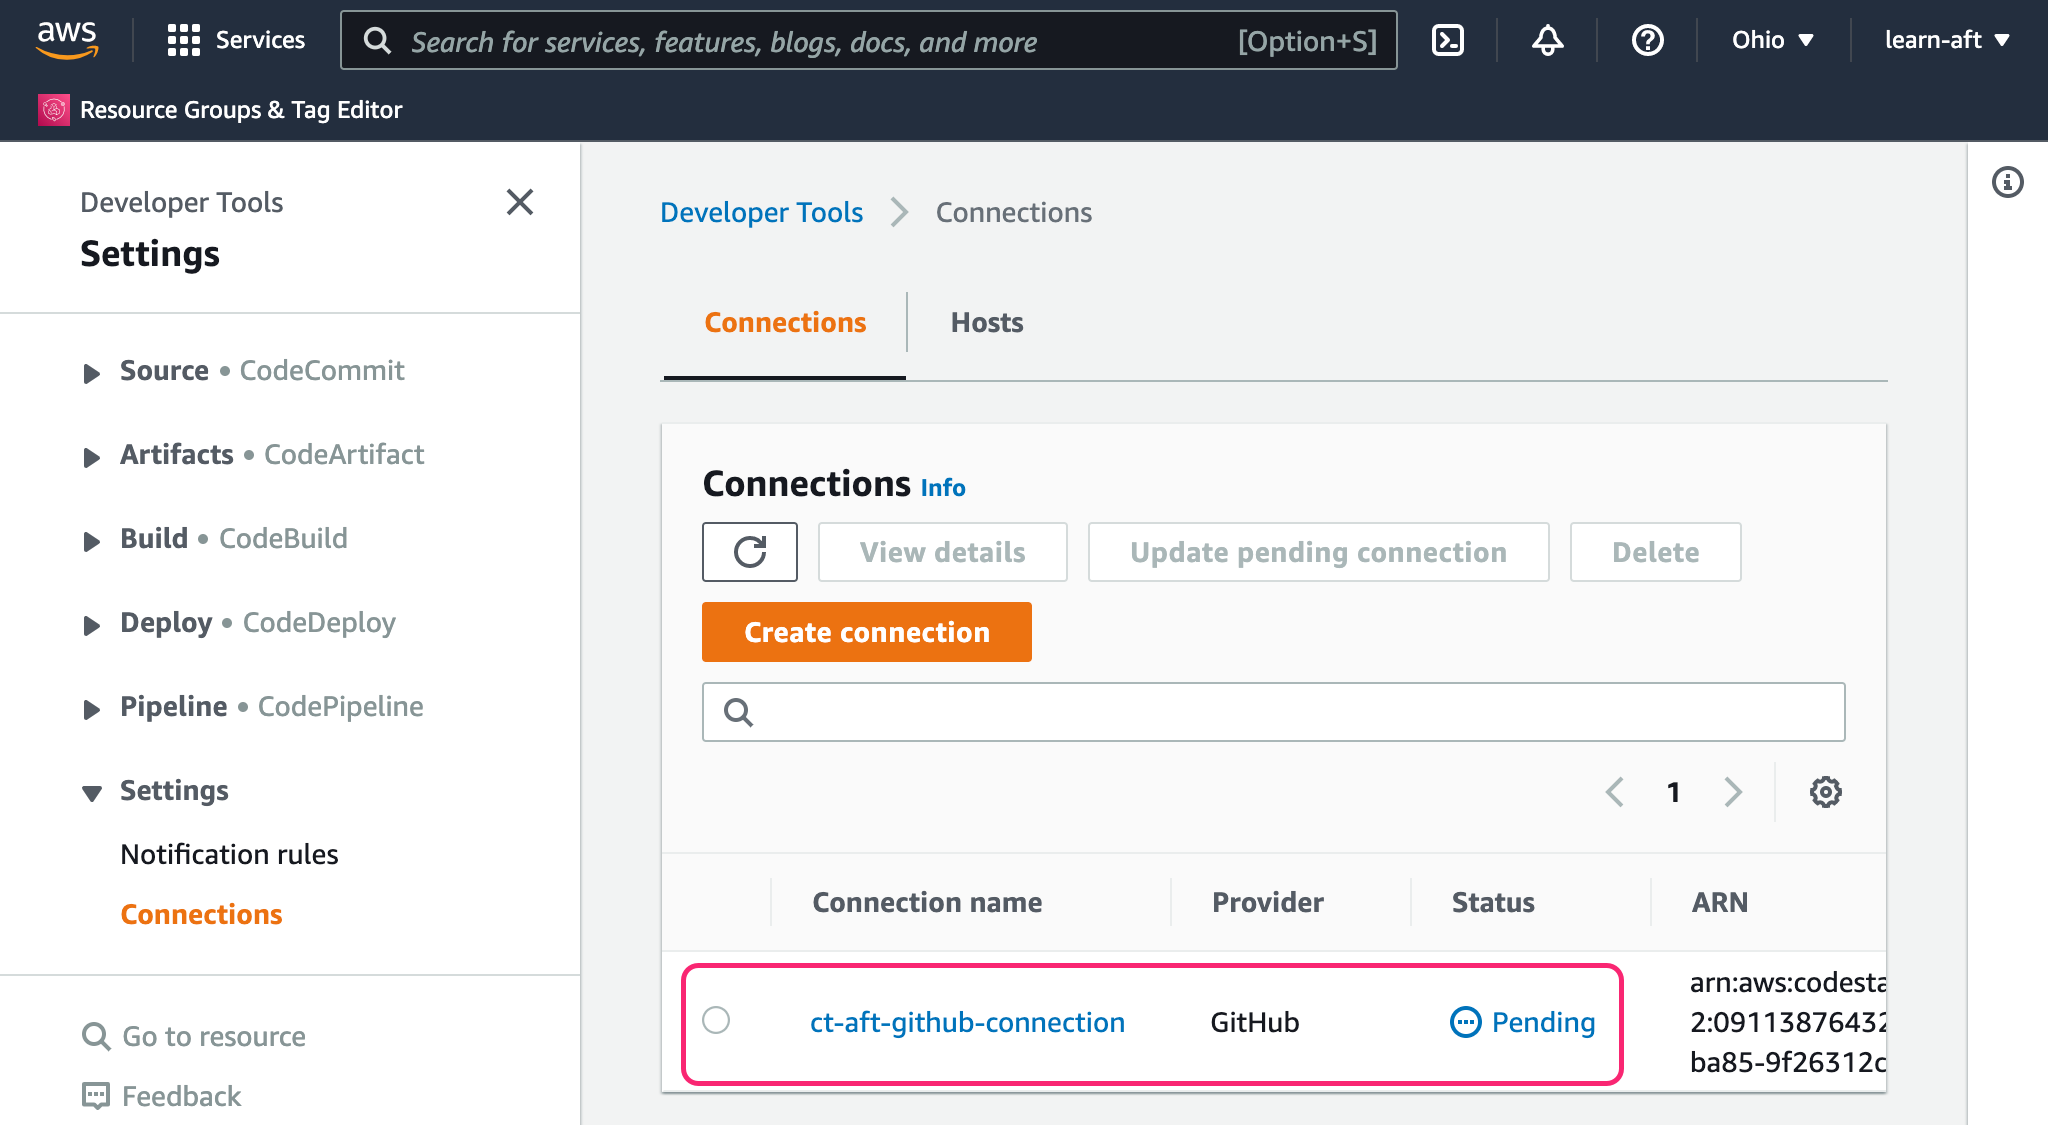Open ct-aft-github-connection details link
The width and height of the screenshot is (2048, 1125).
click(967, 1021)
